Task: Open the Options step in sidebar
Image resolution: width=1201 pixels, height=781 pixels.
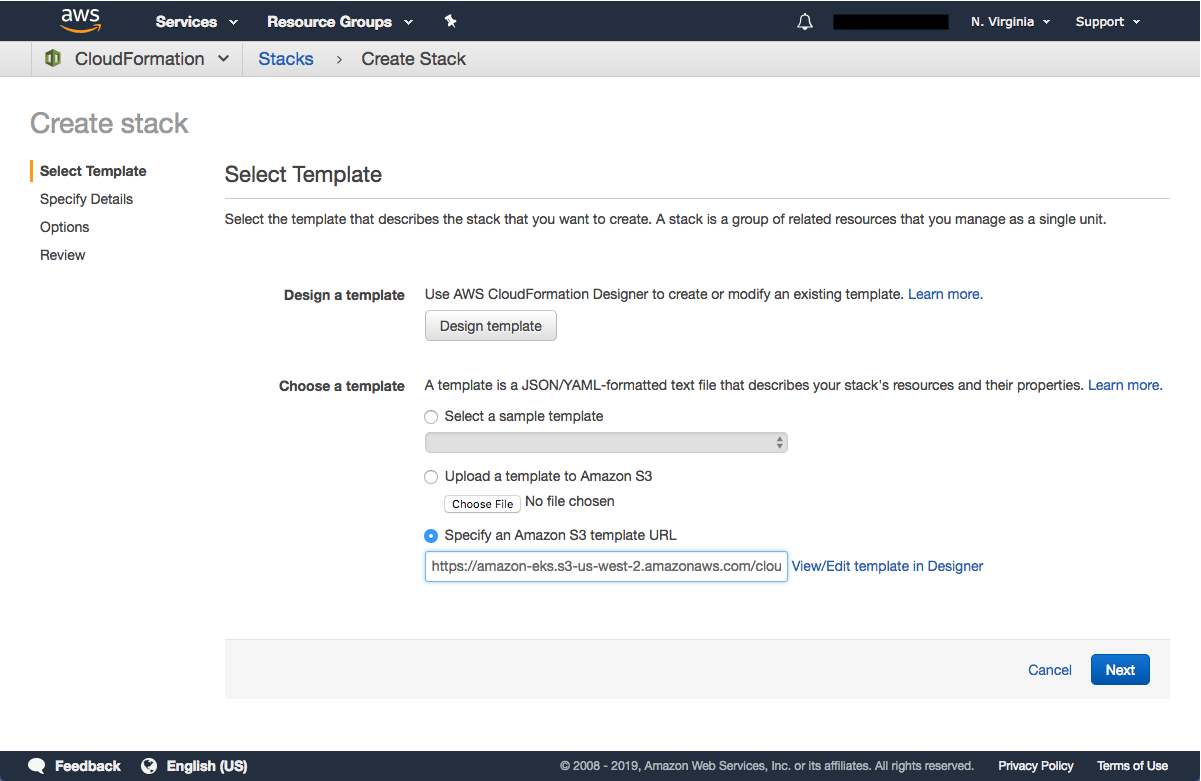Action: coord(65,227)
